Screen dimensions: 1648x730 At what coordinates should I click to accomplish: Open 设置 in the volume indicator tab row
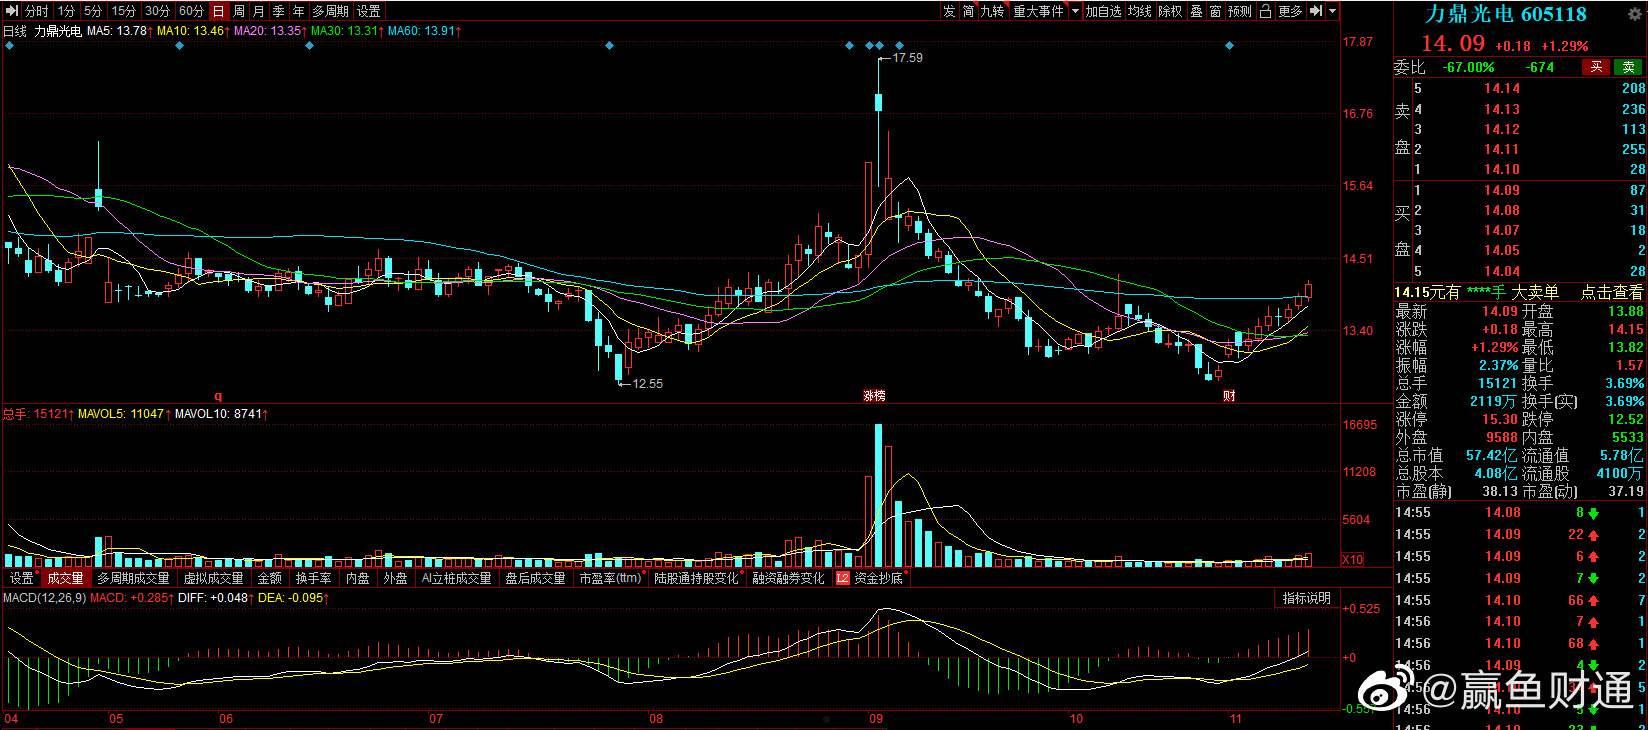(21, 578)
